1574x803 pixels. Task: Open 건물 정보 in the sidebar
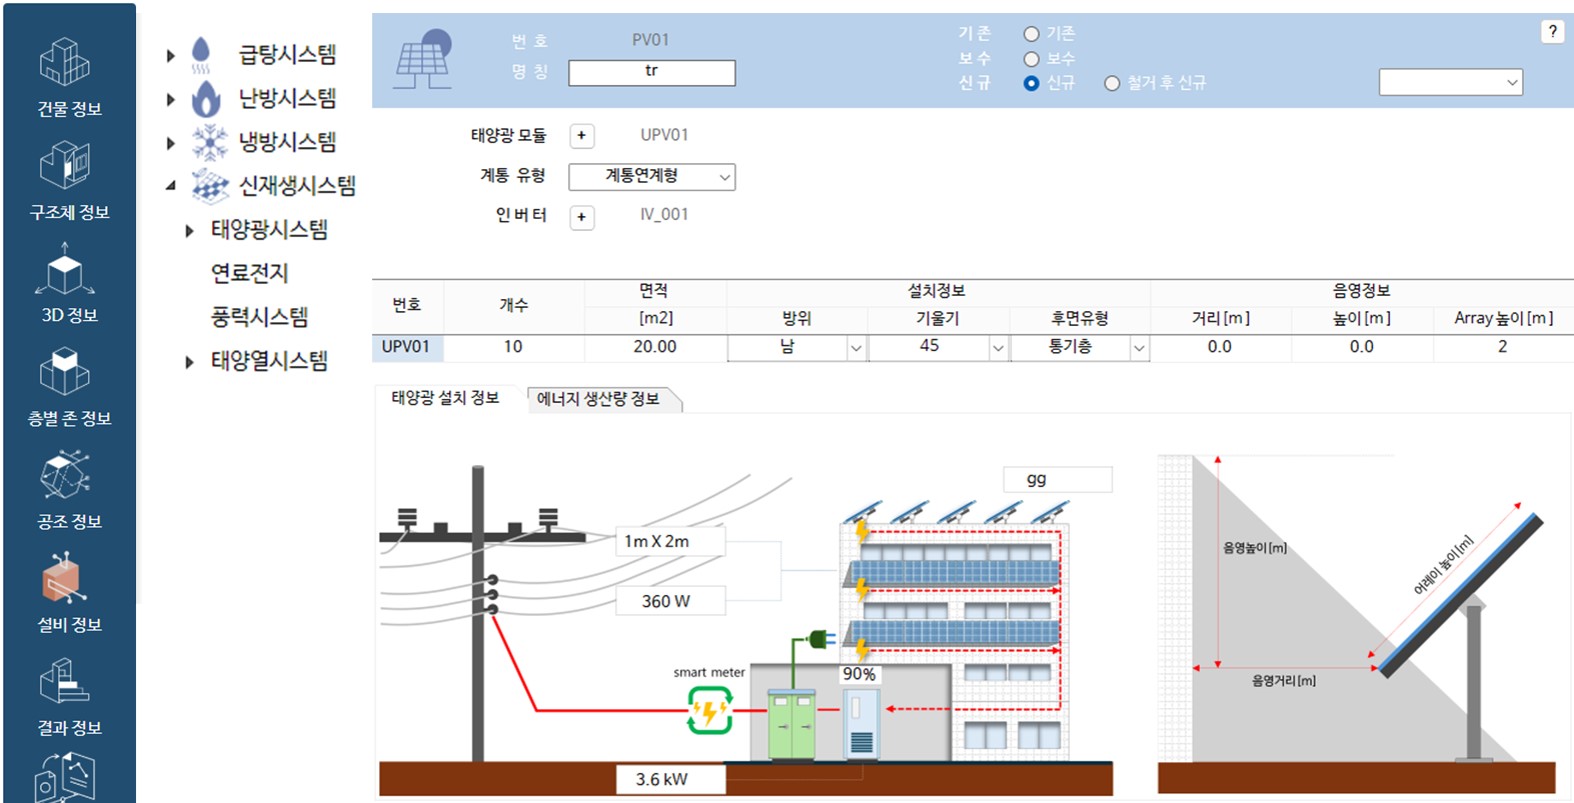click(x=68, y=76)
